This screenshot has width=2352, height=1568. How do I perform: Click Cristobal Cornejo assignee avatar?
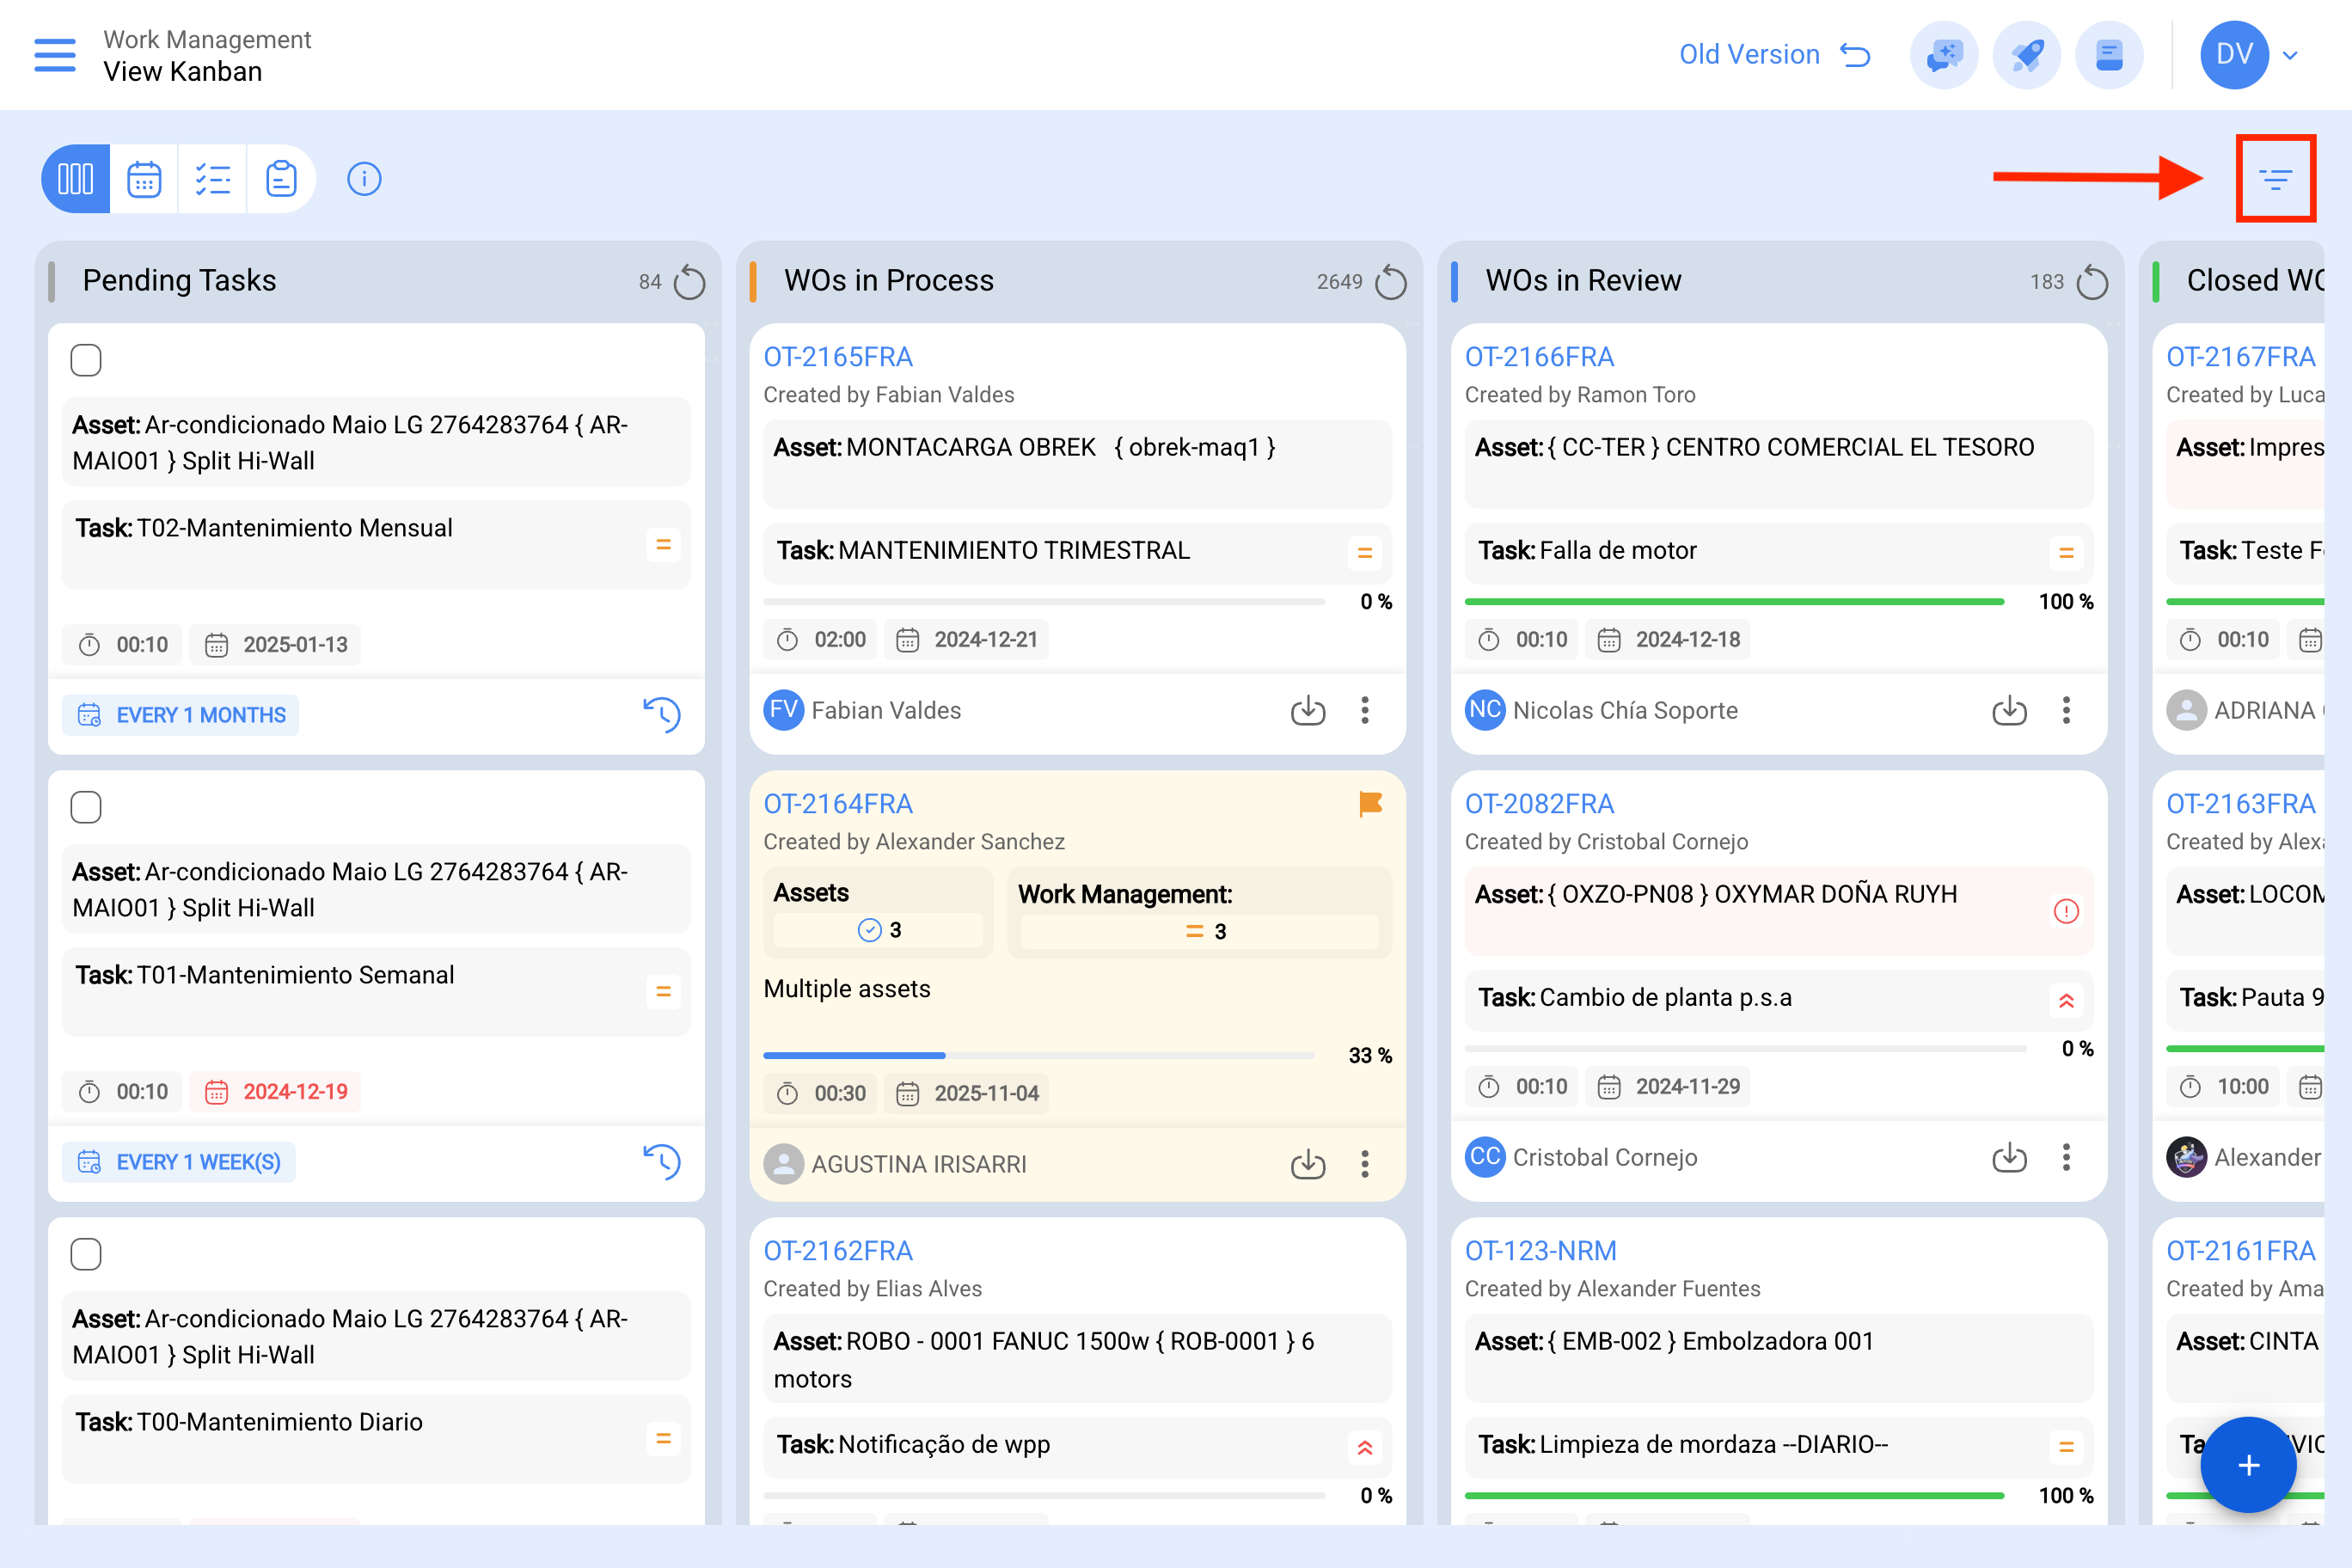(x=1485, y=1158)
